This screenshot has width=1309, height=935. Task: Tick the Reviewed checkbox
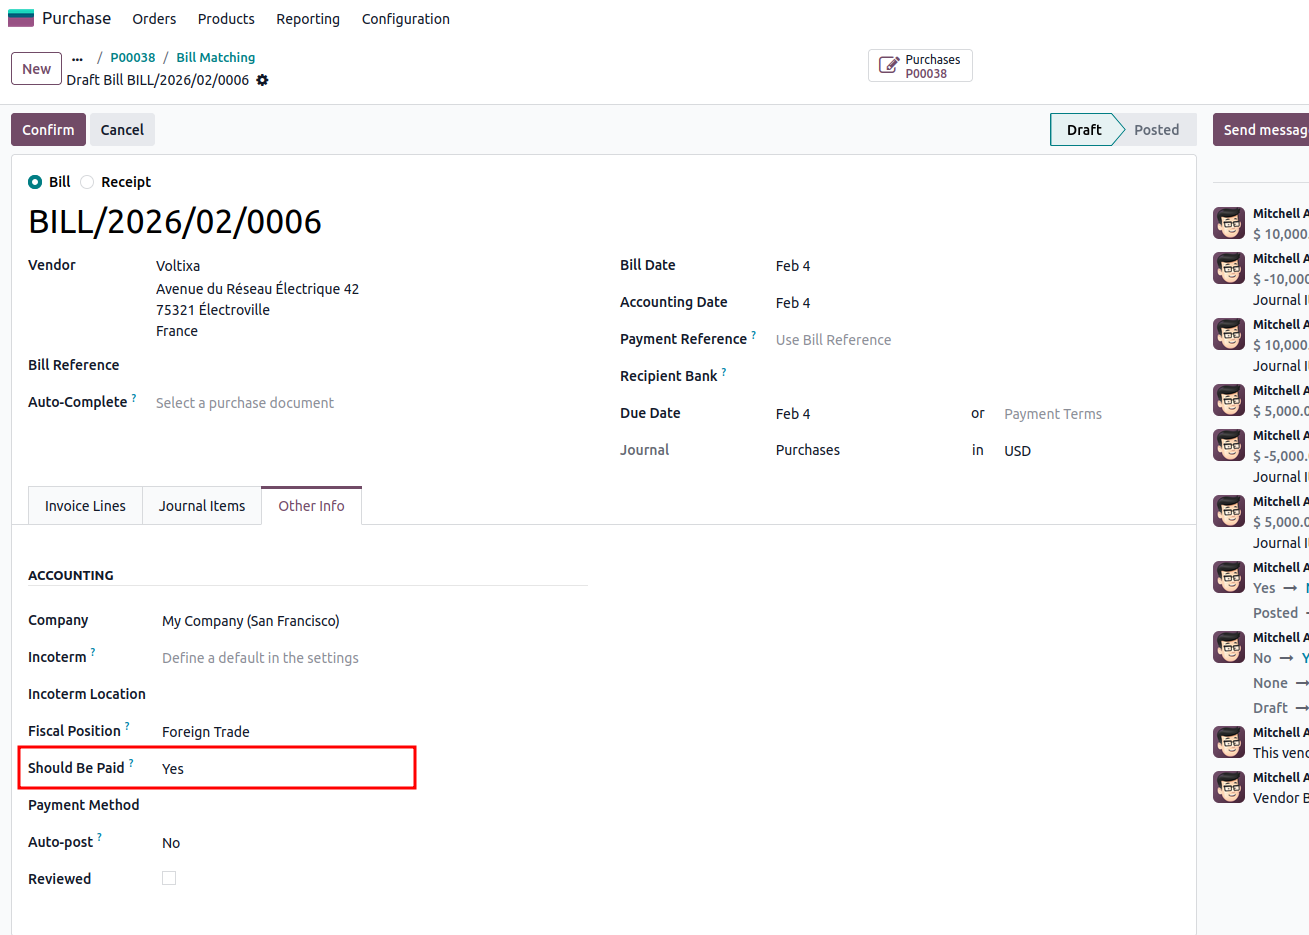pos(169,878)
